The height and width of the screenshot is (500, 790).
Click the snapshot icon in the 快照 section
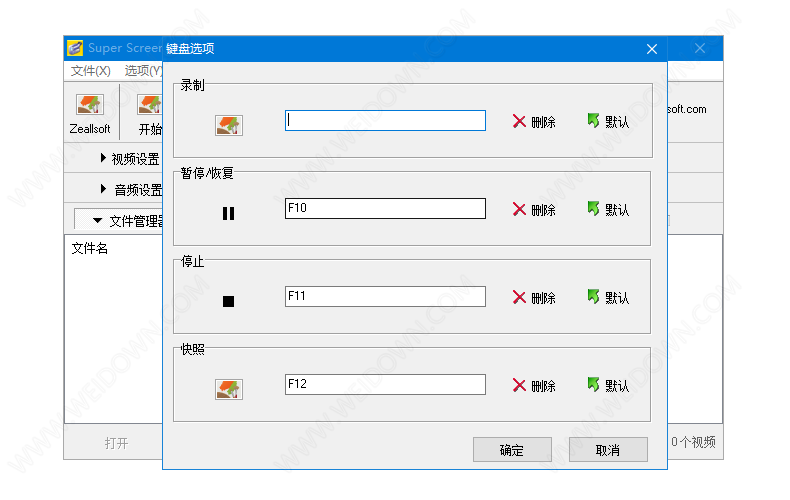(228, 389)
